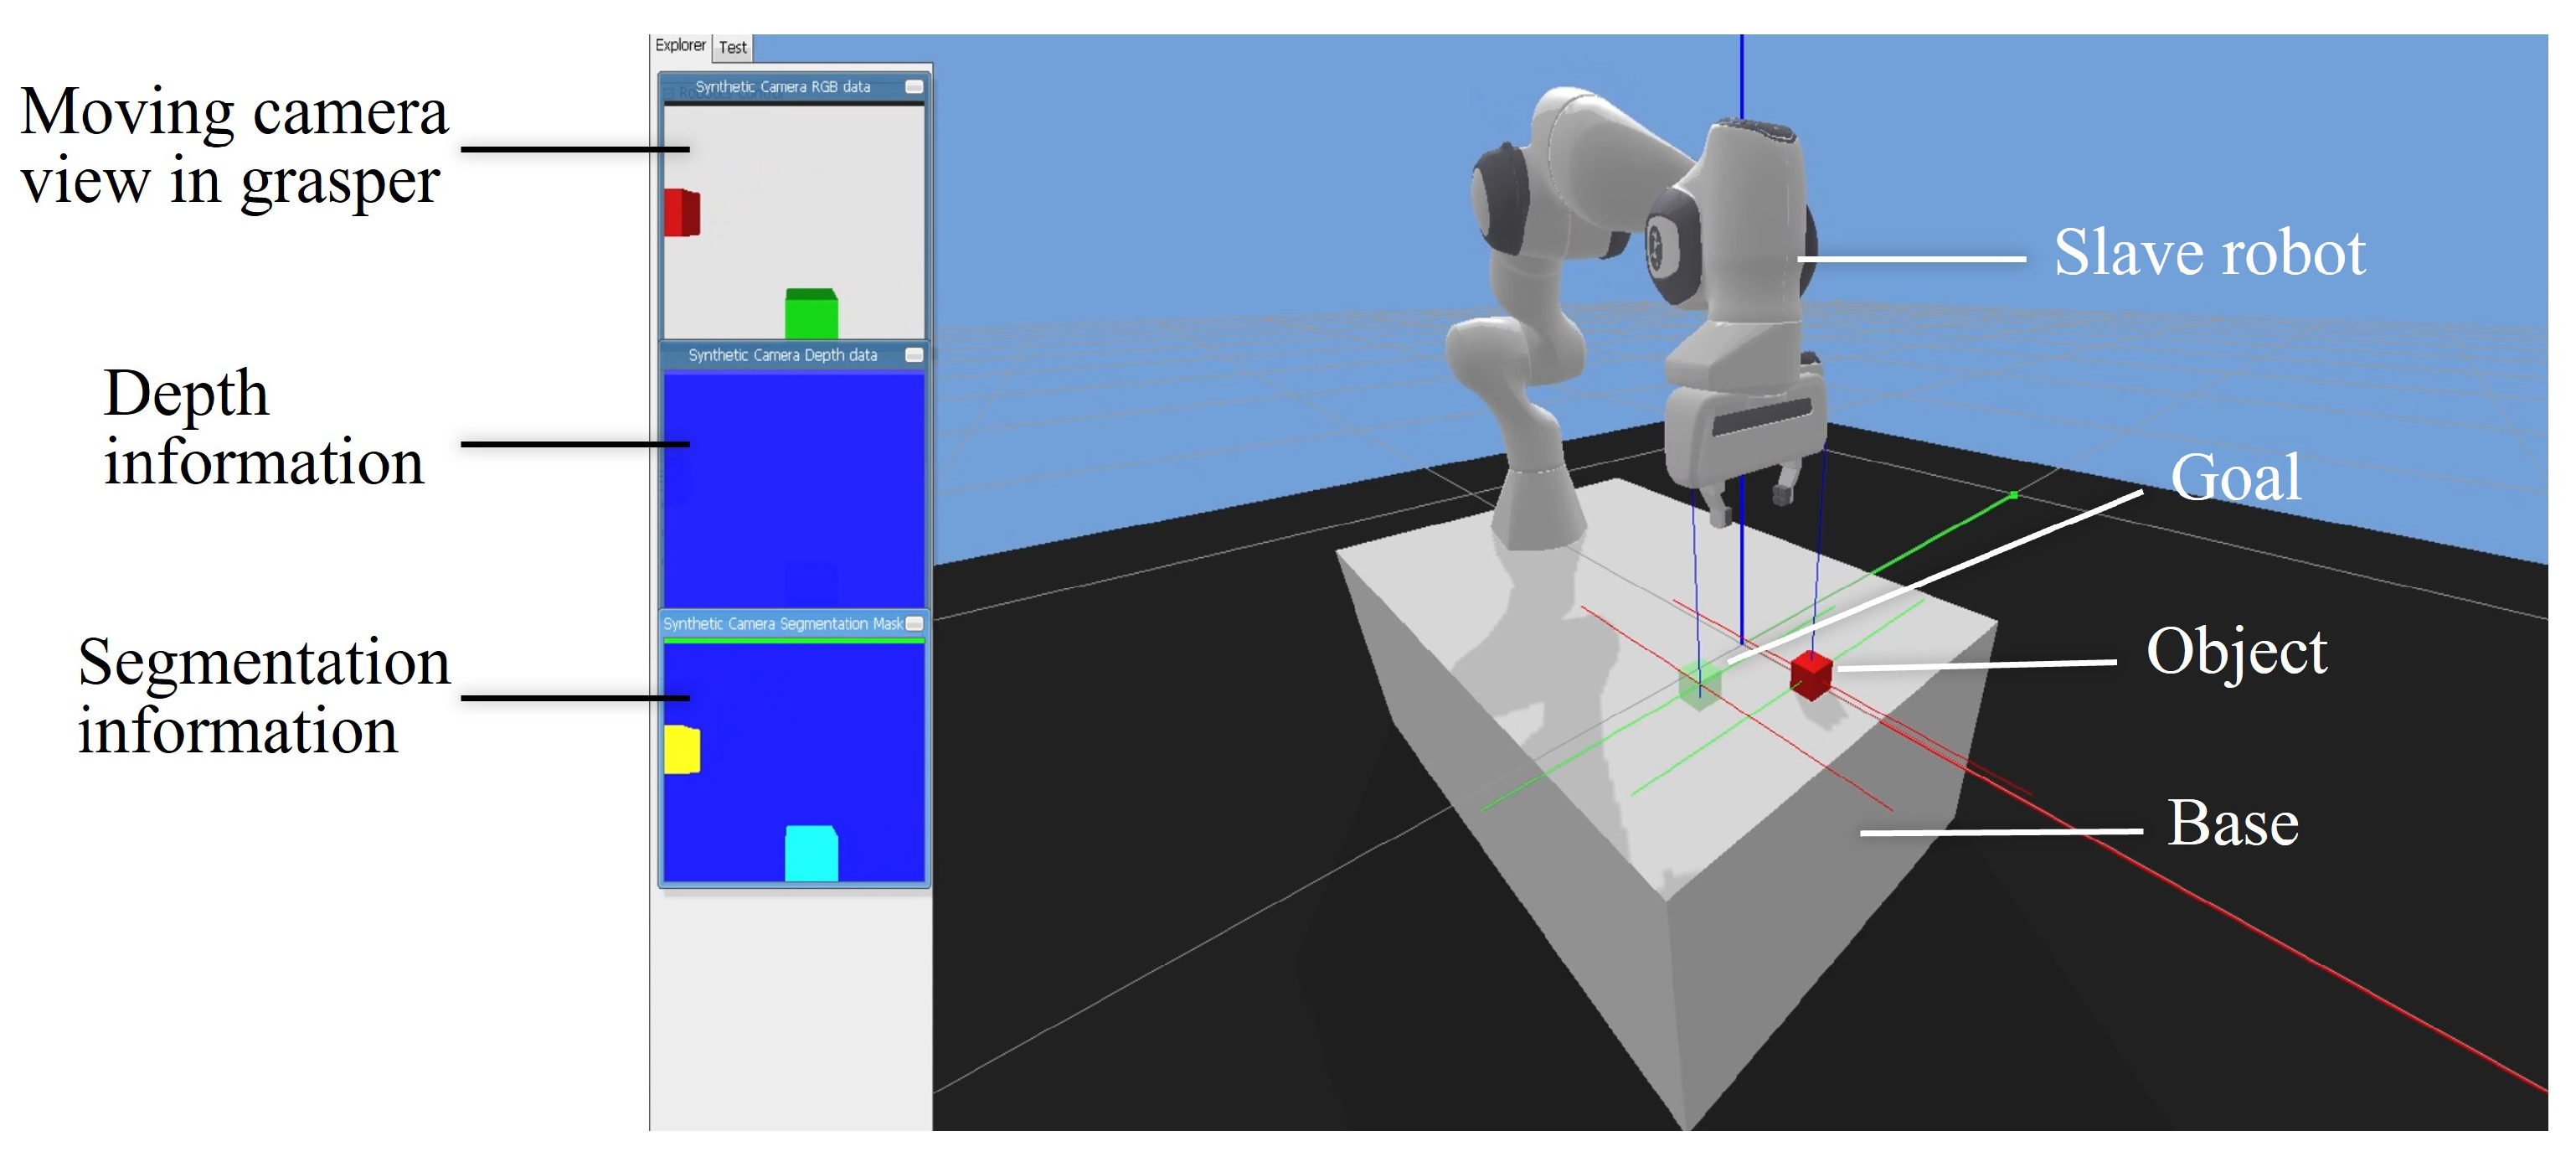Collapse the Synthetic Camera RGB data window
2576x1162 pixels.
[914, 87]
